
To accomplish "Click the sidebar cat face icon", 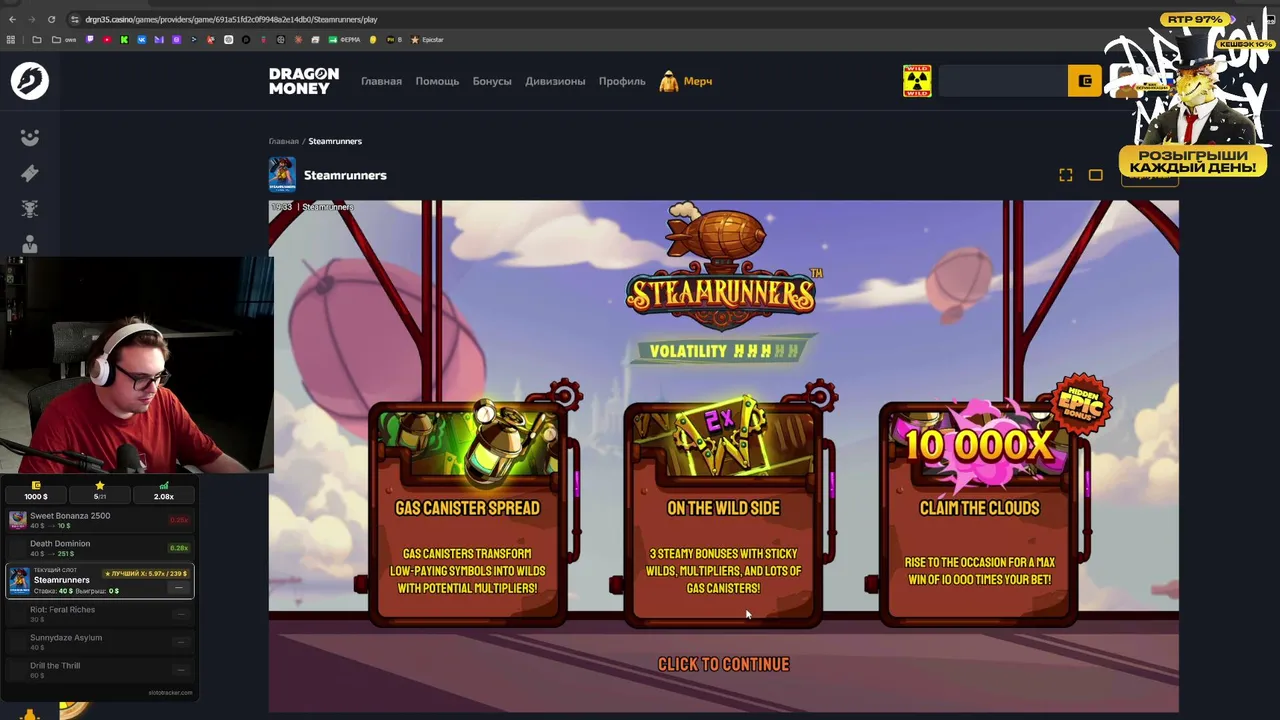I will point(30,137).
